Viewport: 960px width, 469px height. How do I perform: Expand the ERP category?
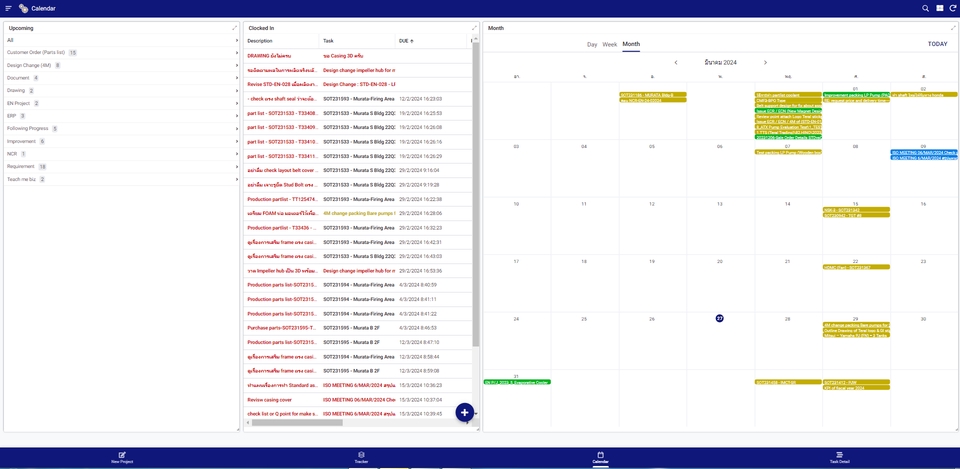tap(121, 116)
